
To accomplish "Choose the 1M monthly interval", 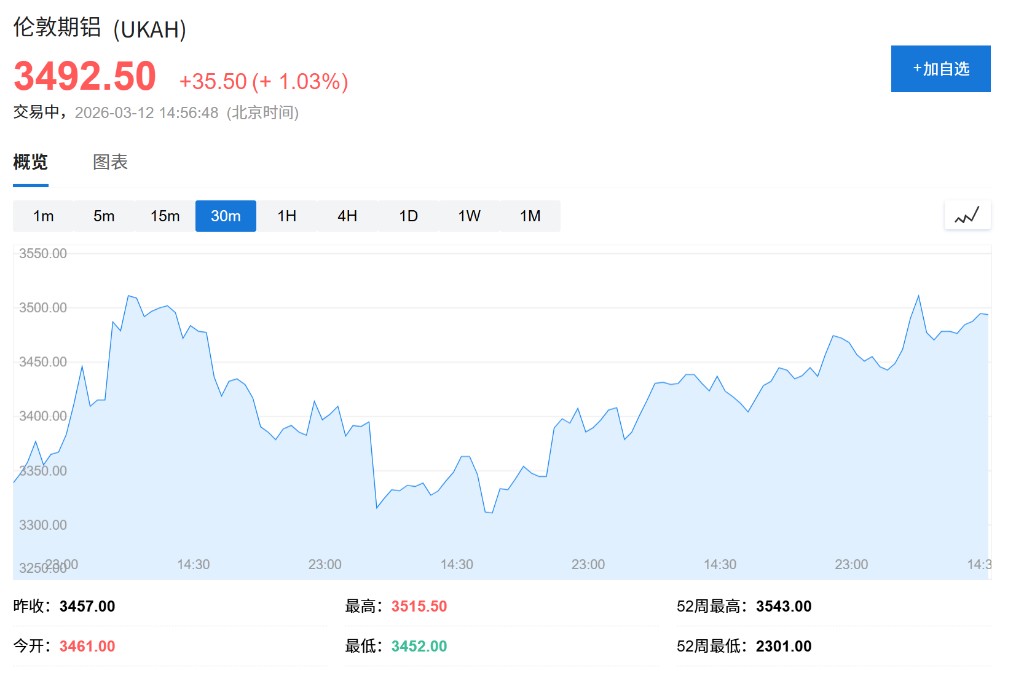I will point(530,216).
